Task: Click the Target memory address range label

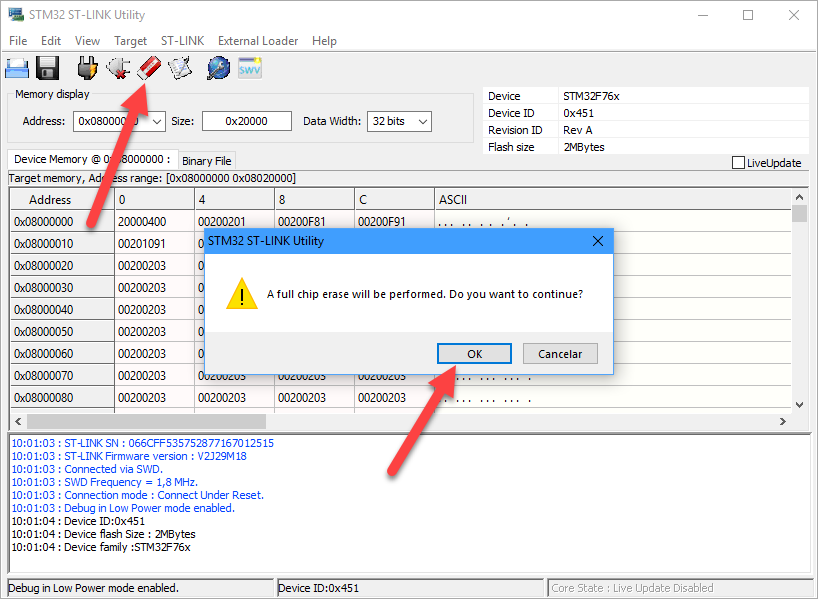Action: coord(152,178)
